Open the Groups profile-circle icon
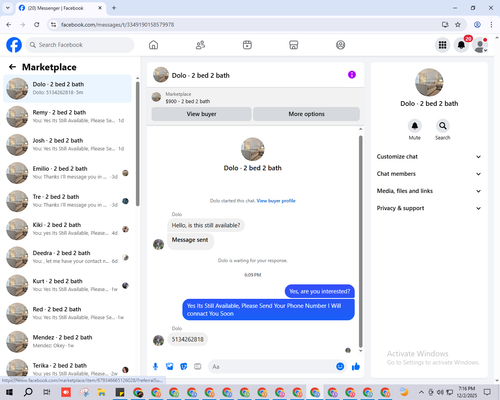Screen dimensions: 500x400 [x=340, y=45]
